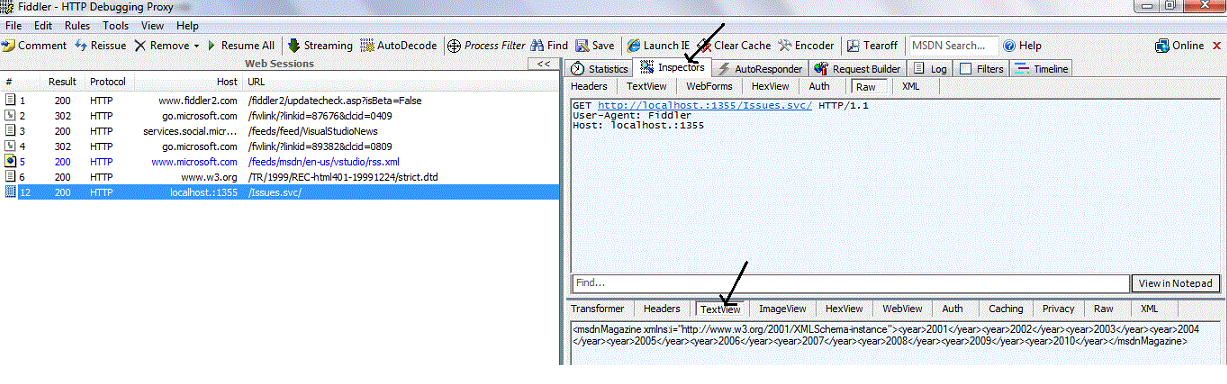Toggle the Streaming mode button

coord(320,46)
